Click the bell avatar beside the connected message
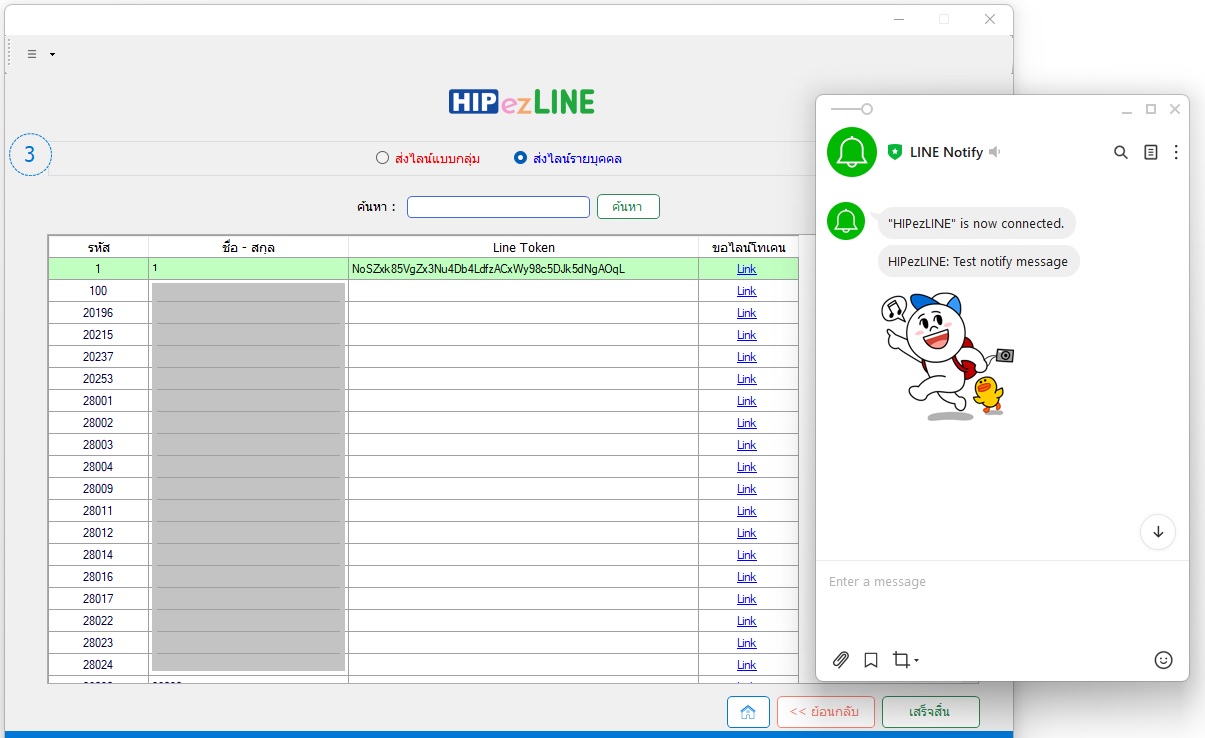 [x=846, y=221]
